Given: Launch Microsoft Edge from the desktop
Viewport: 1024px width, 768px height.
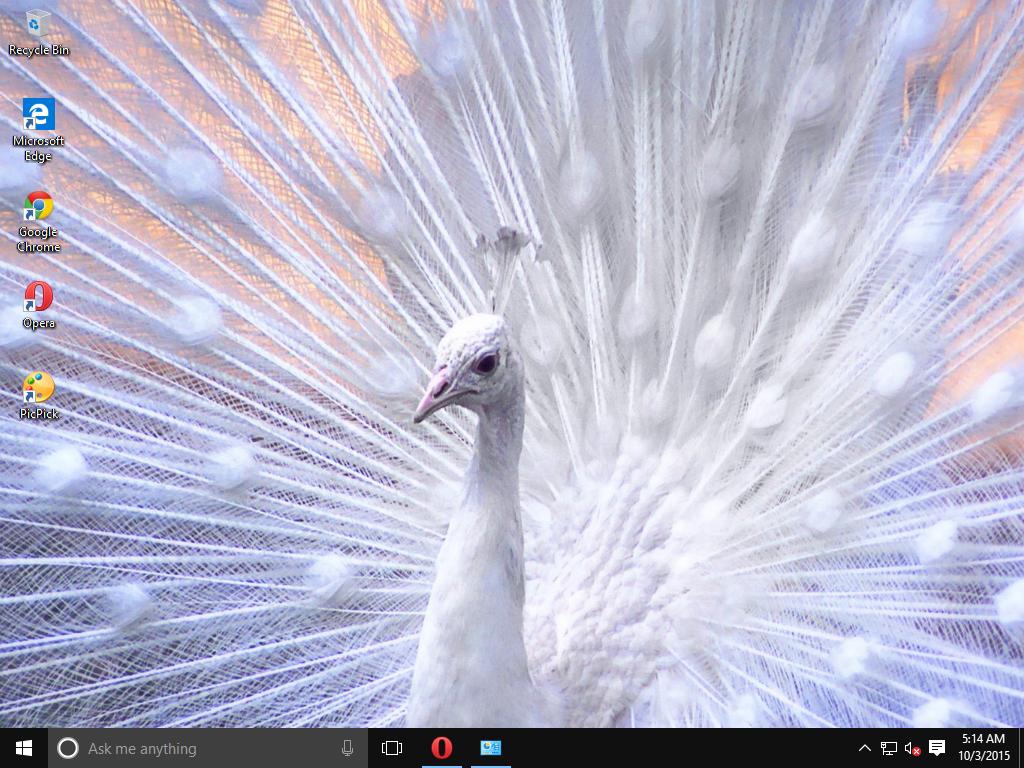Looking at the screenshot, I should click(37, 113).
